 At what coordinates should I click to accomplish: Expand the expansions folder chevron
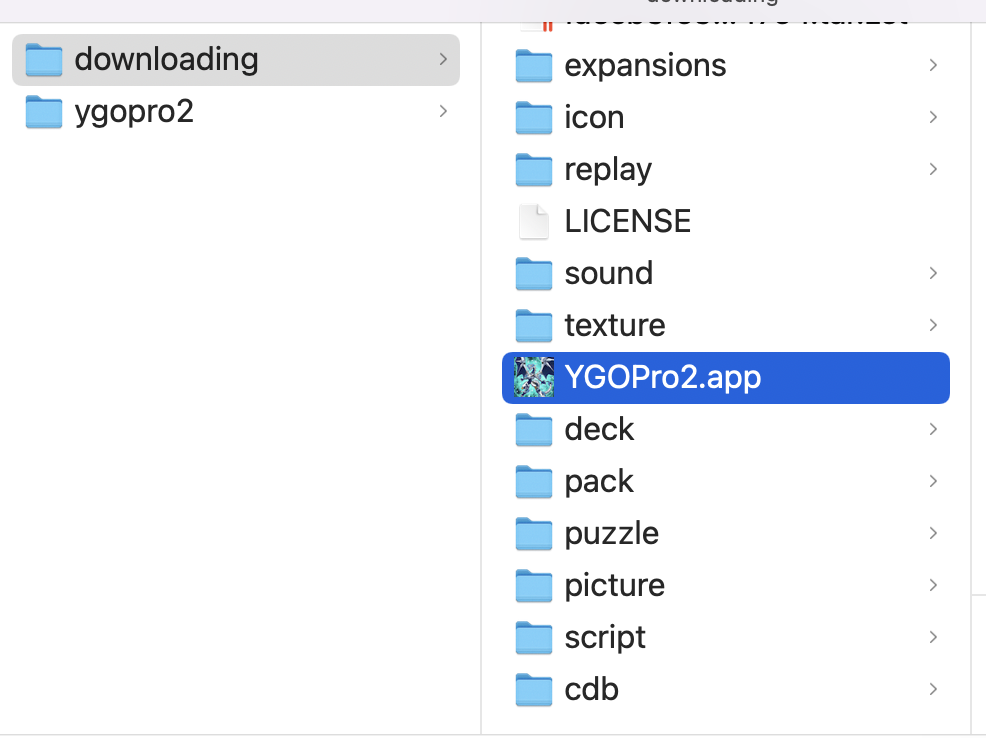tap(933, 65)
